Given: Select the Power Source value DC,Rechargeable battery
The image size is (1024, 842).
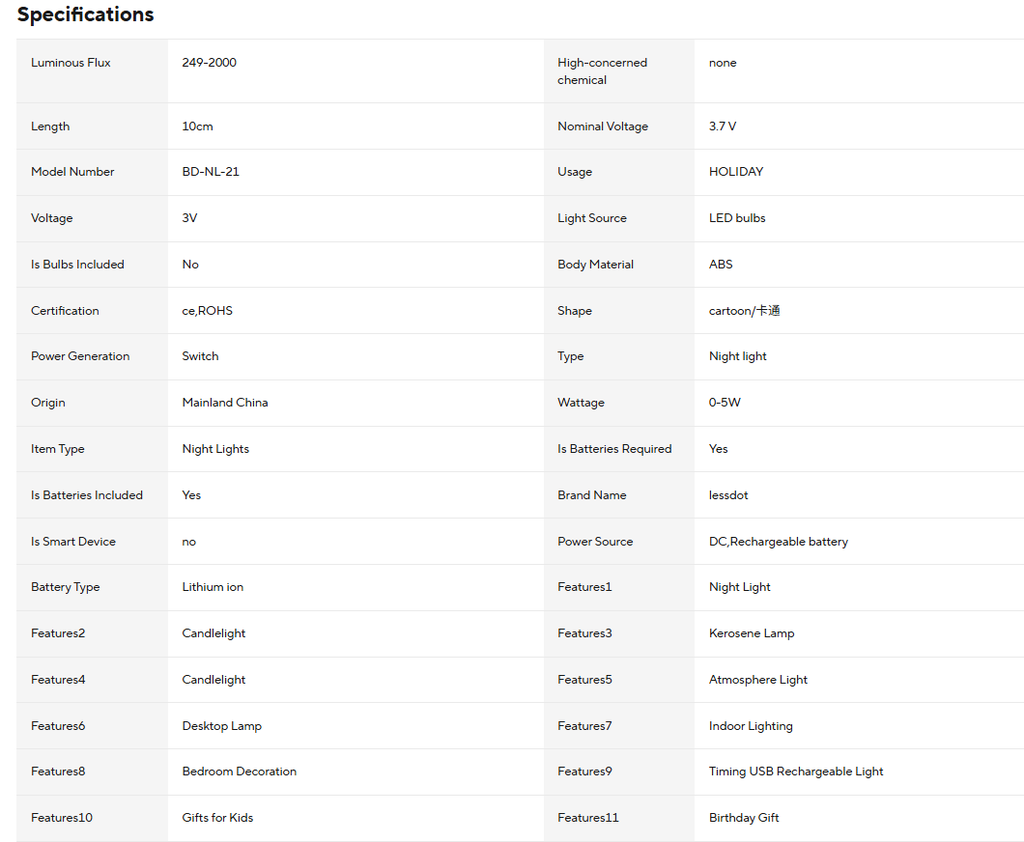Looking at the screenshot, I should 778,542.
